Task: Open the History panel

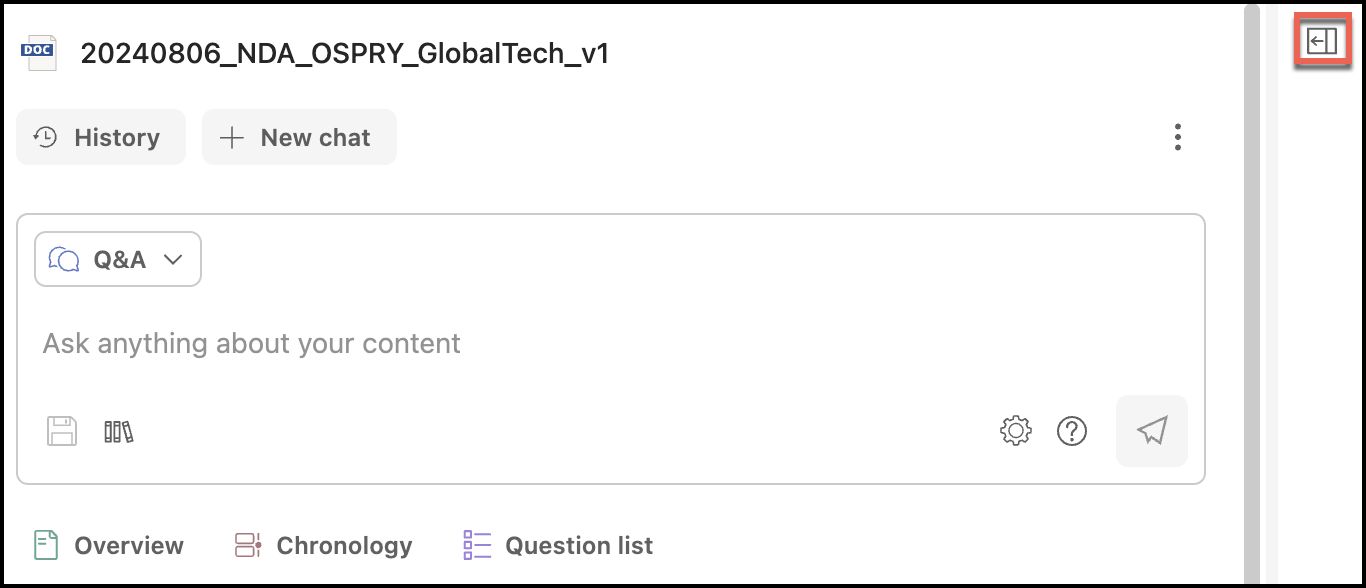Action: (x=100, y=137)
